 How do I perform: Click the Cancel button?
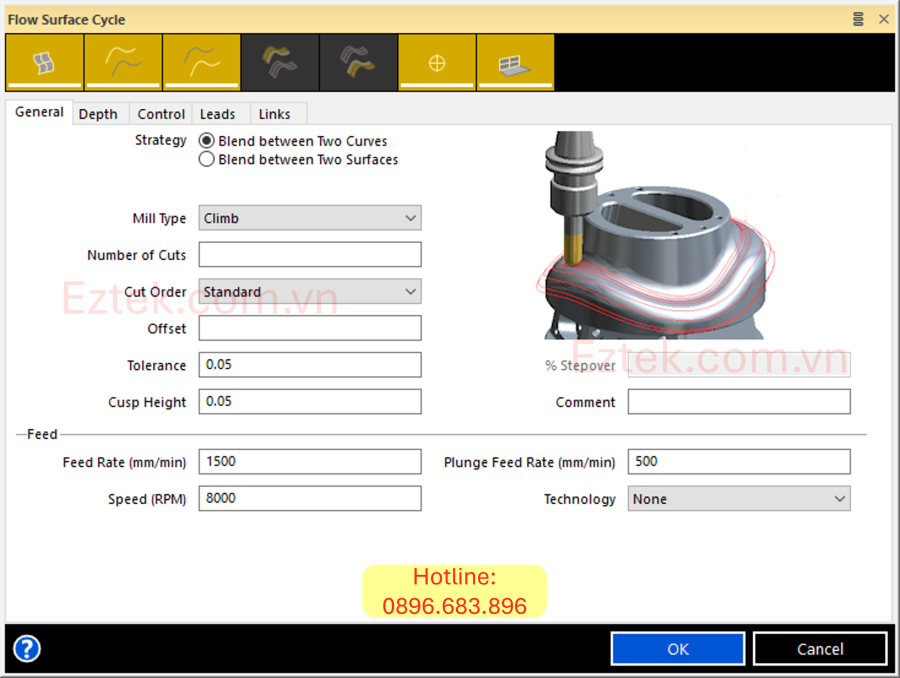(x=820, y=649)
